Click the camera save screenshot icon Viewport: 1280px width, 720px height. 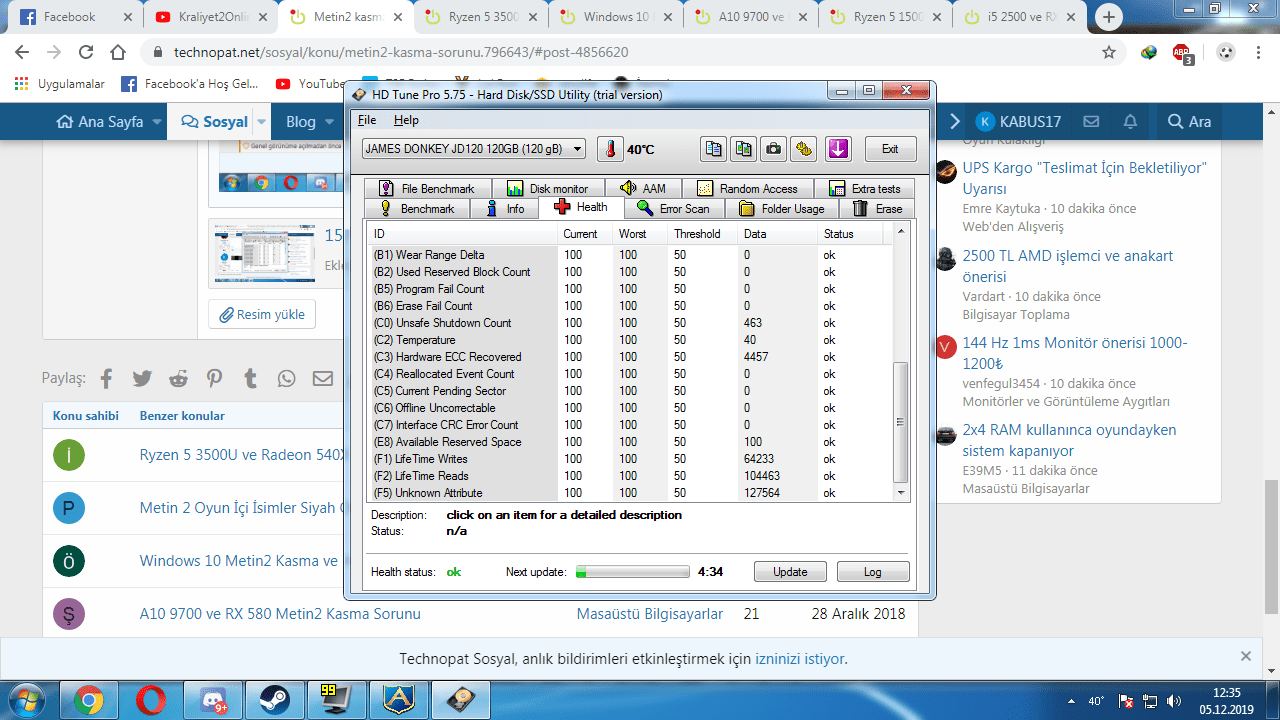773,149
